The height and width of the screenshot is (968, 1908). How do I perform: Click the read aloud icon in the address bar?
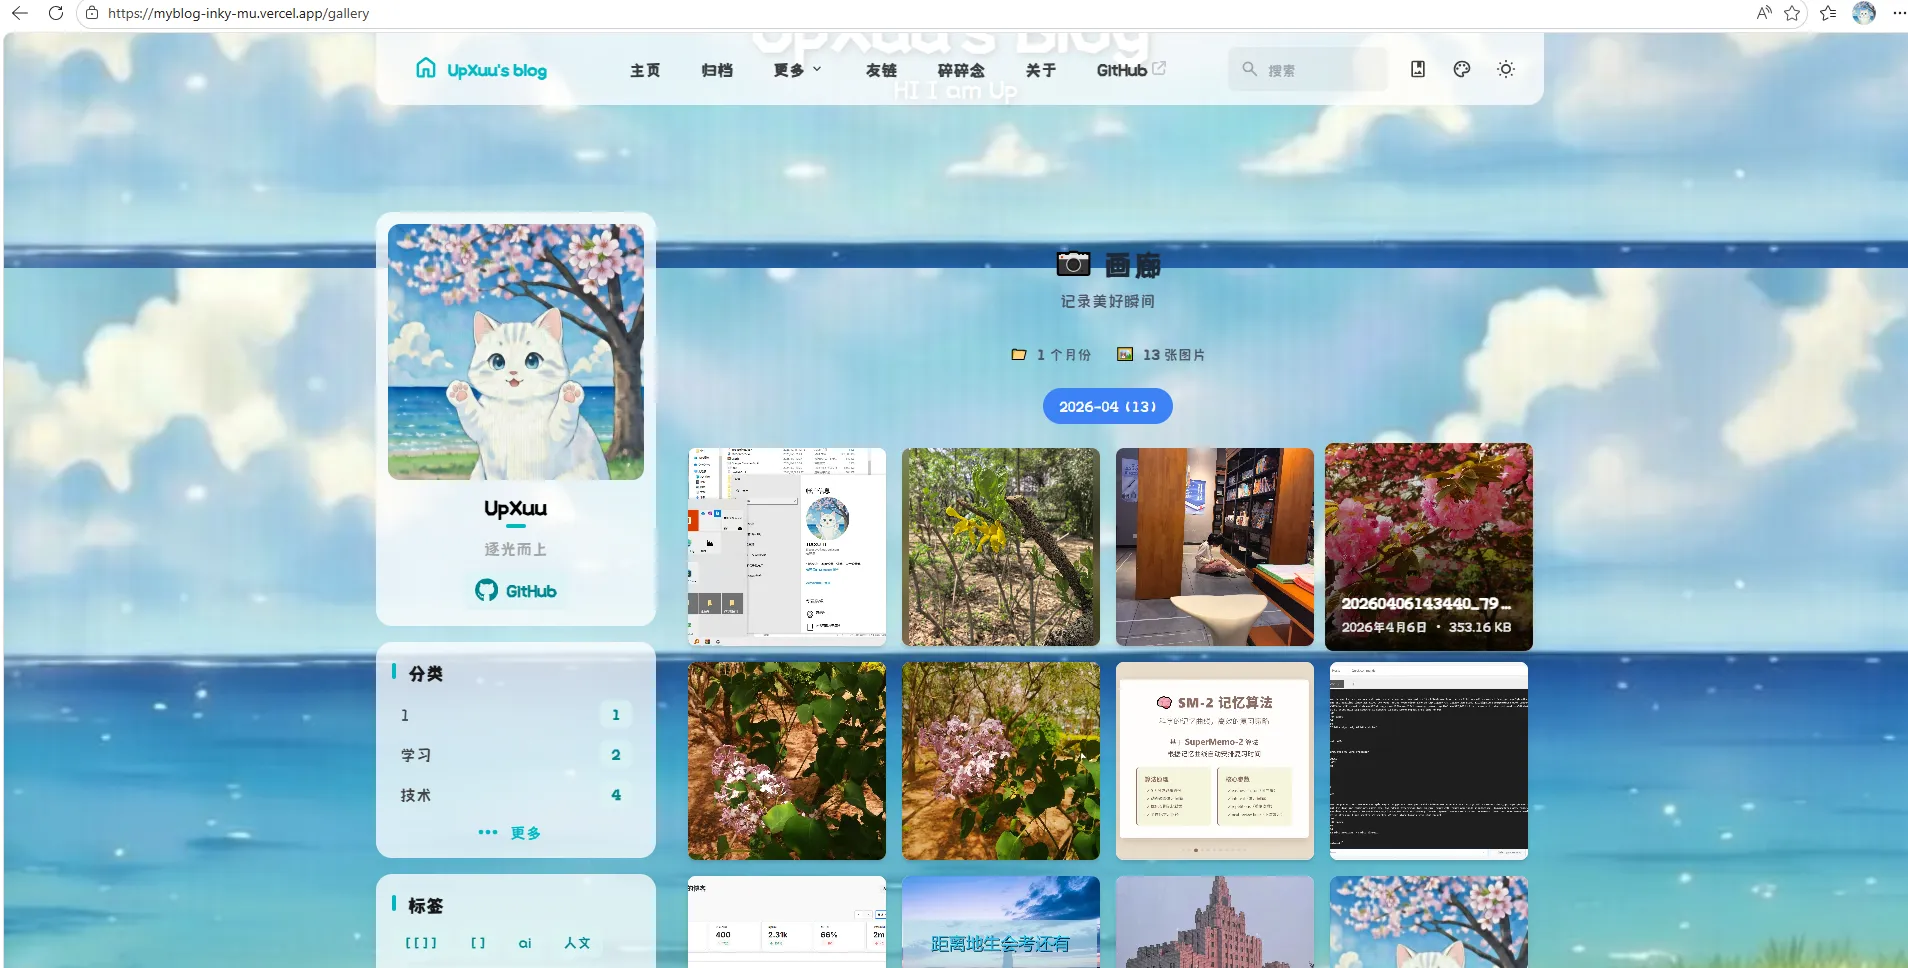coord(1763,13)
